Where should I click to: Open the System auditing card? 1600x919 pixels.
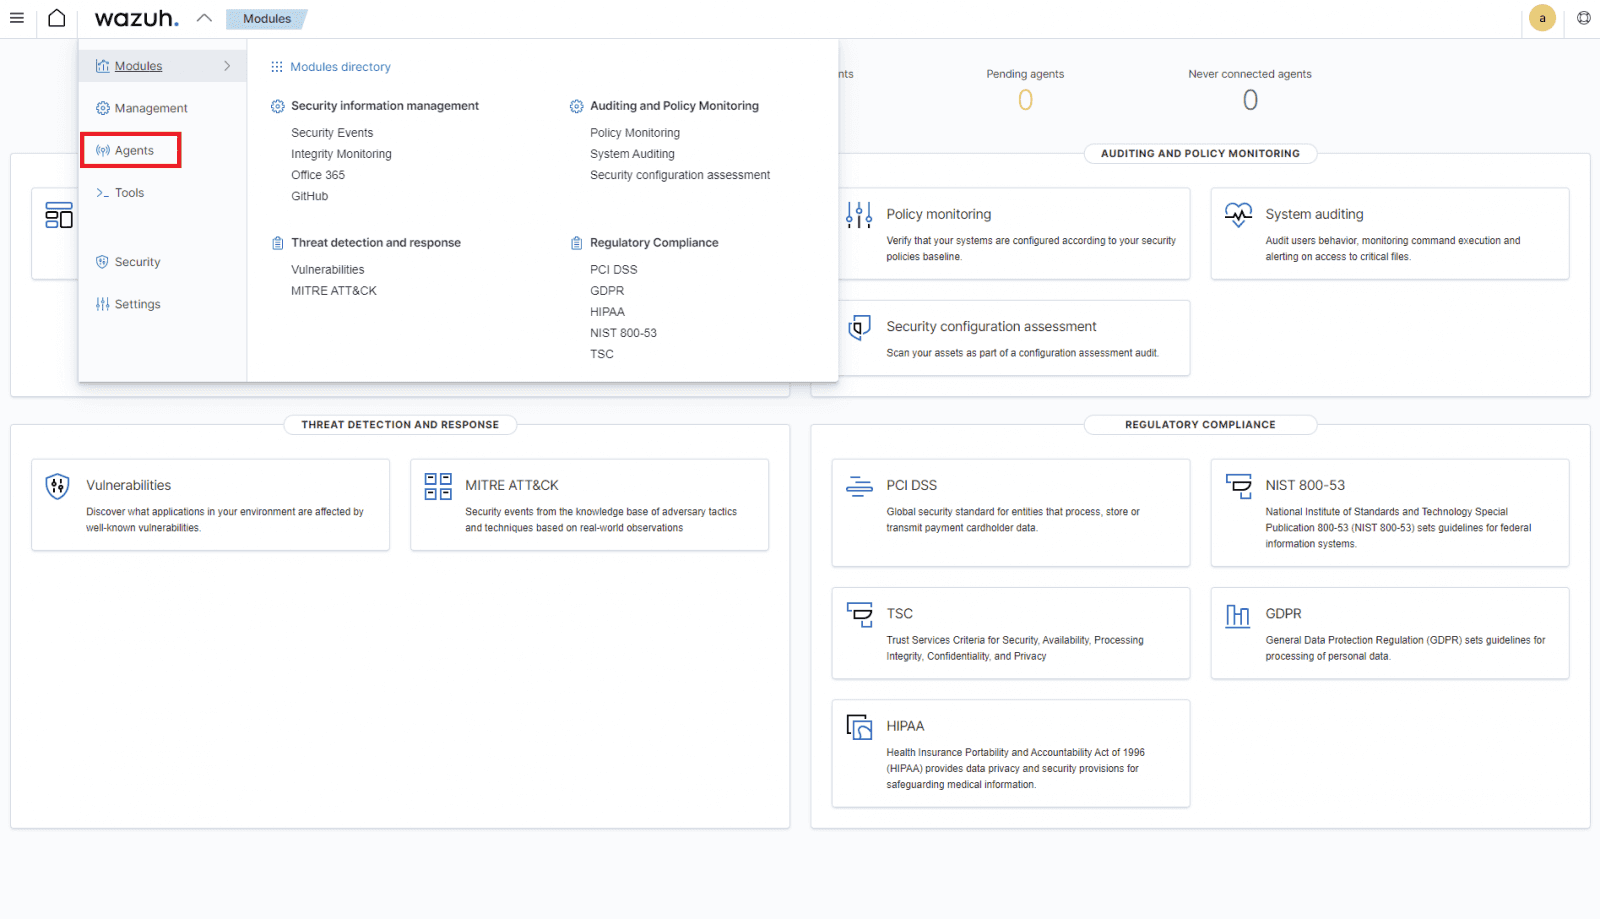point(1389,234)
